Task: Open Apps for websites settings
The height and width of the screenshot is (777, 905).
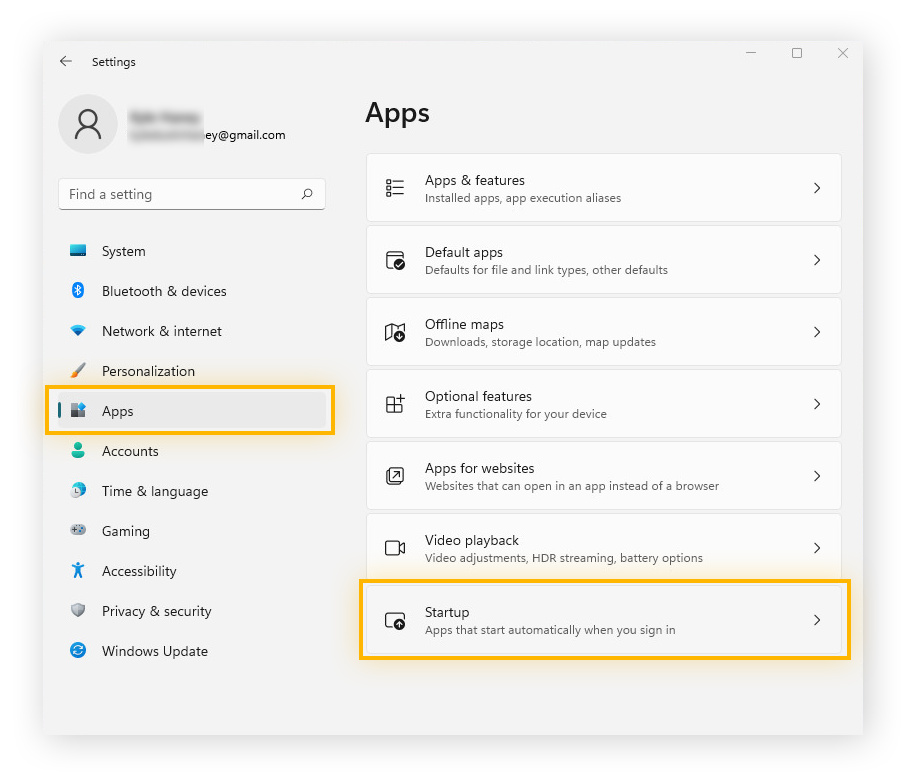Action: pyautogui.click(x=604, y=476)
